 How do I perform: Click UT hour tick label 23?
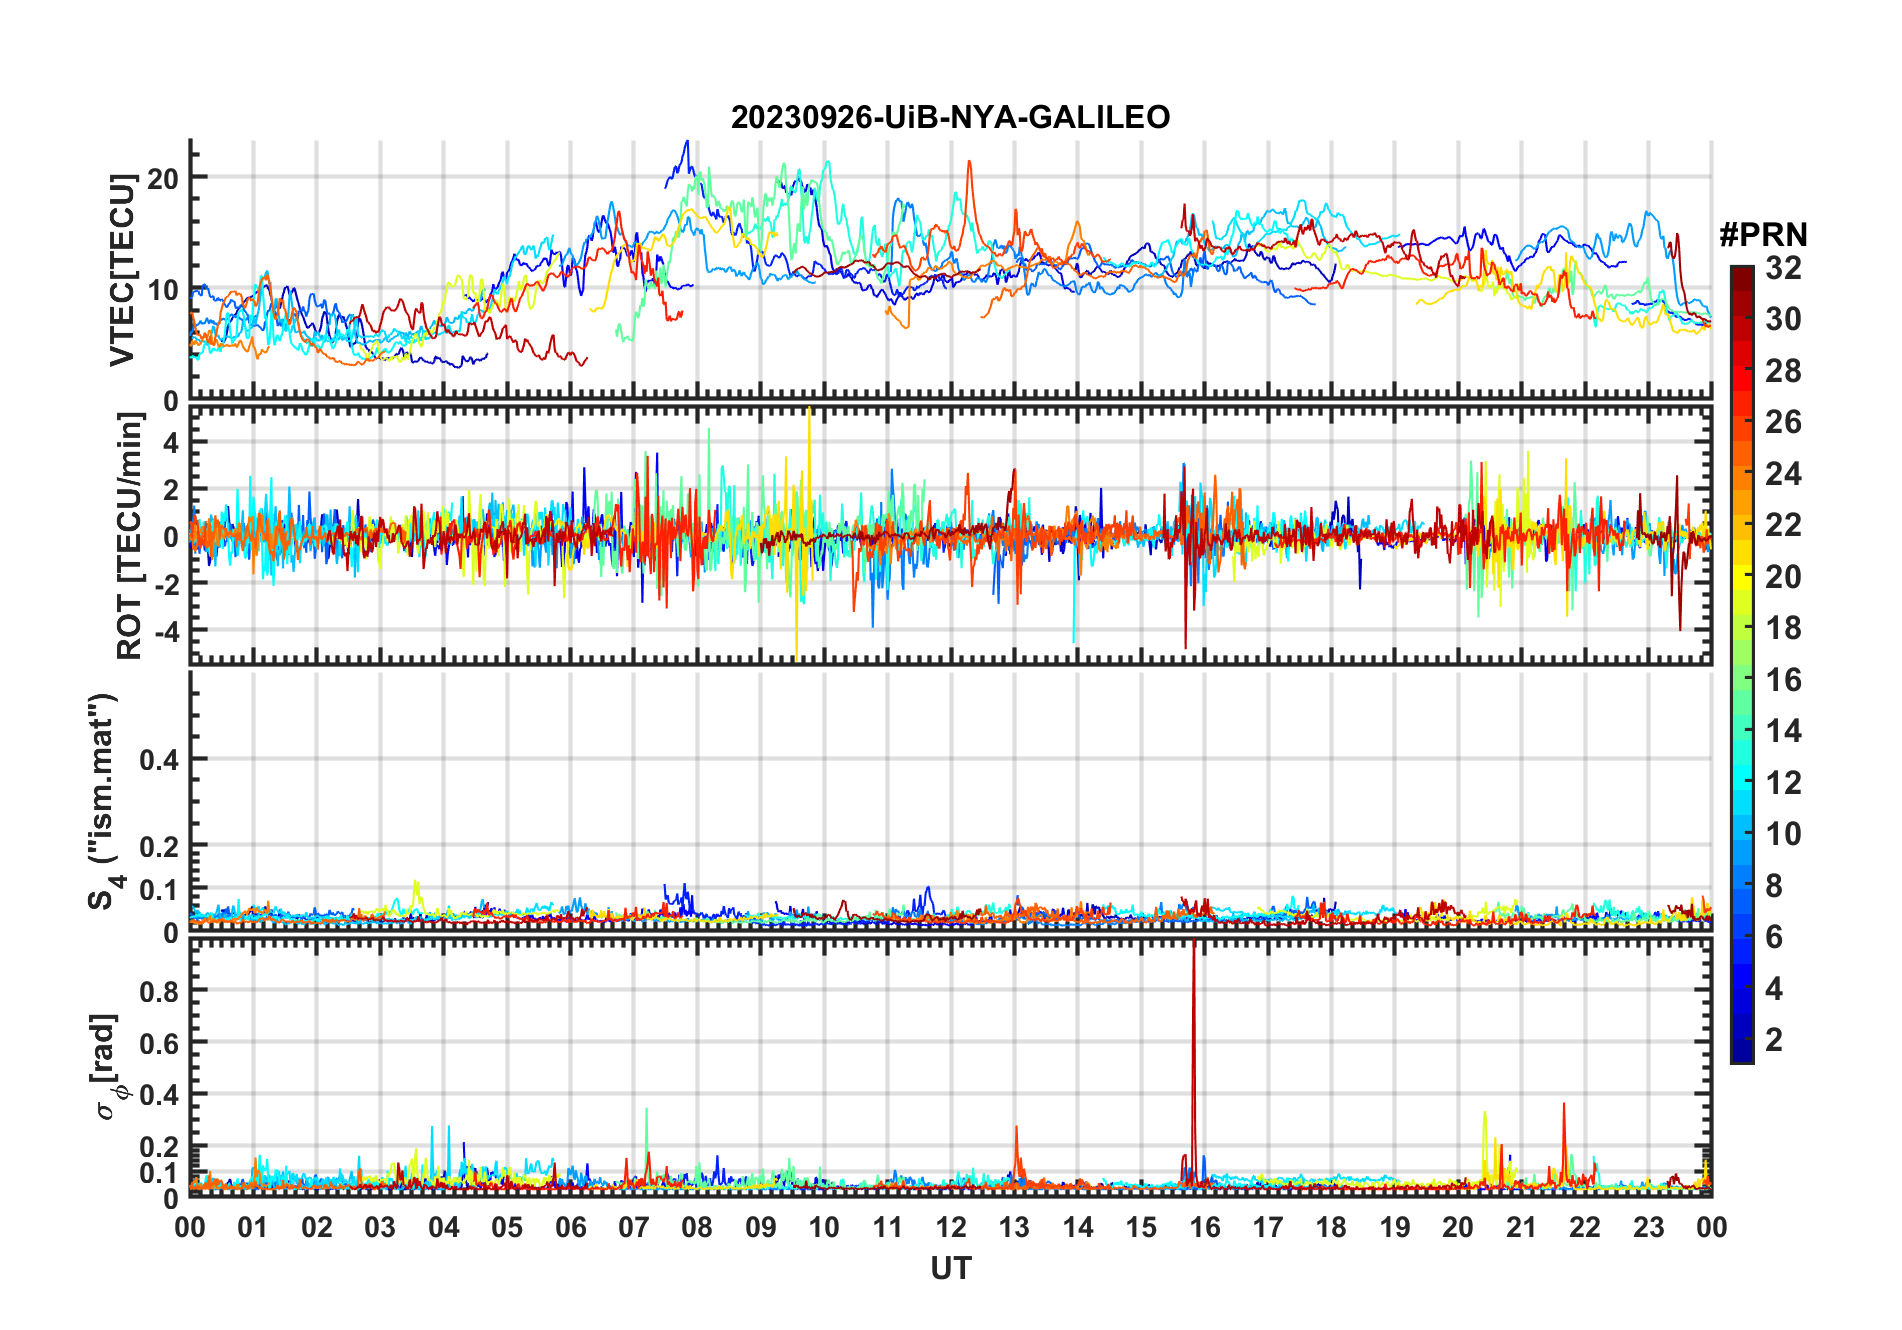(1648, 1227)
